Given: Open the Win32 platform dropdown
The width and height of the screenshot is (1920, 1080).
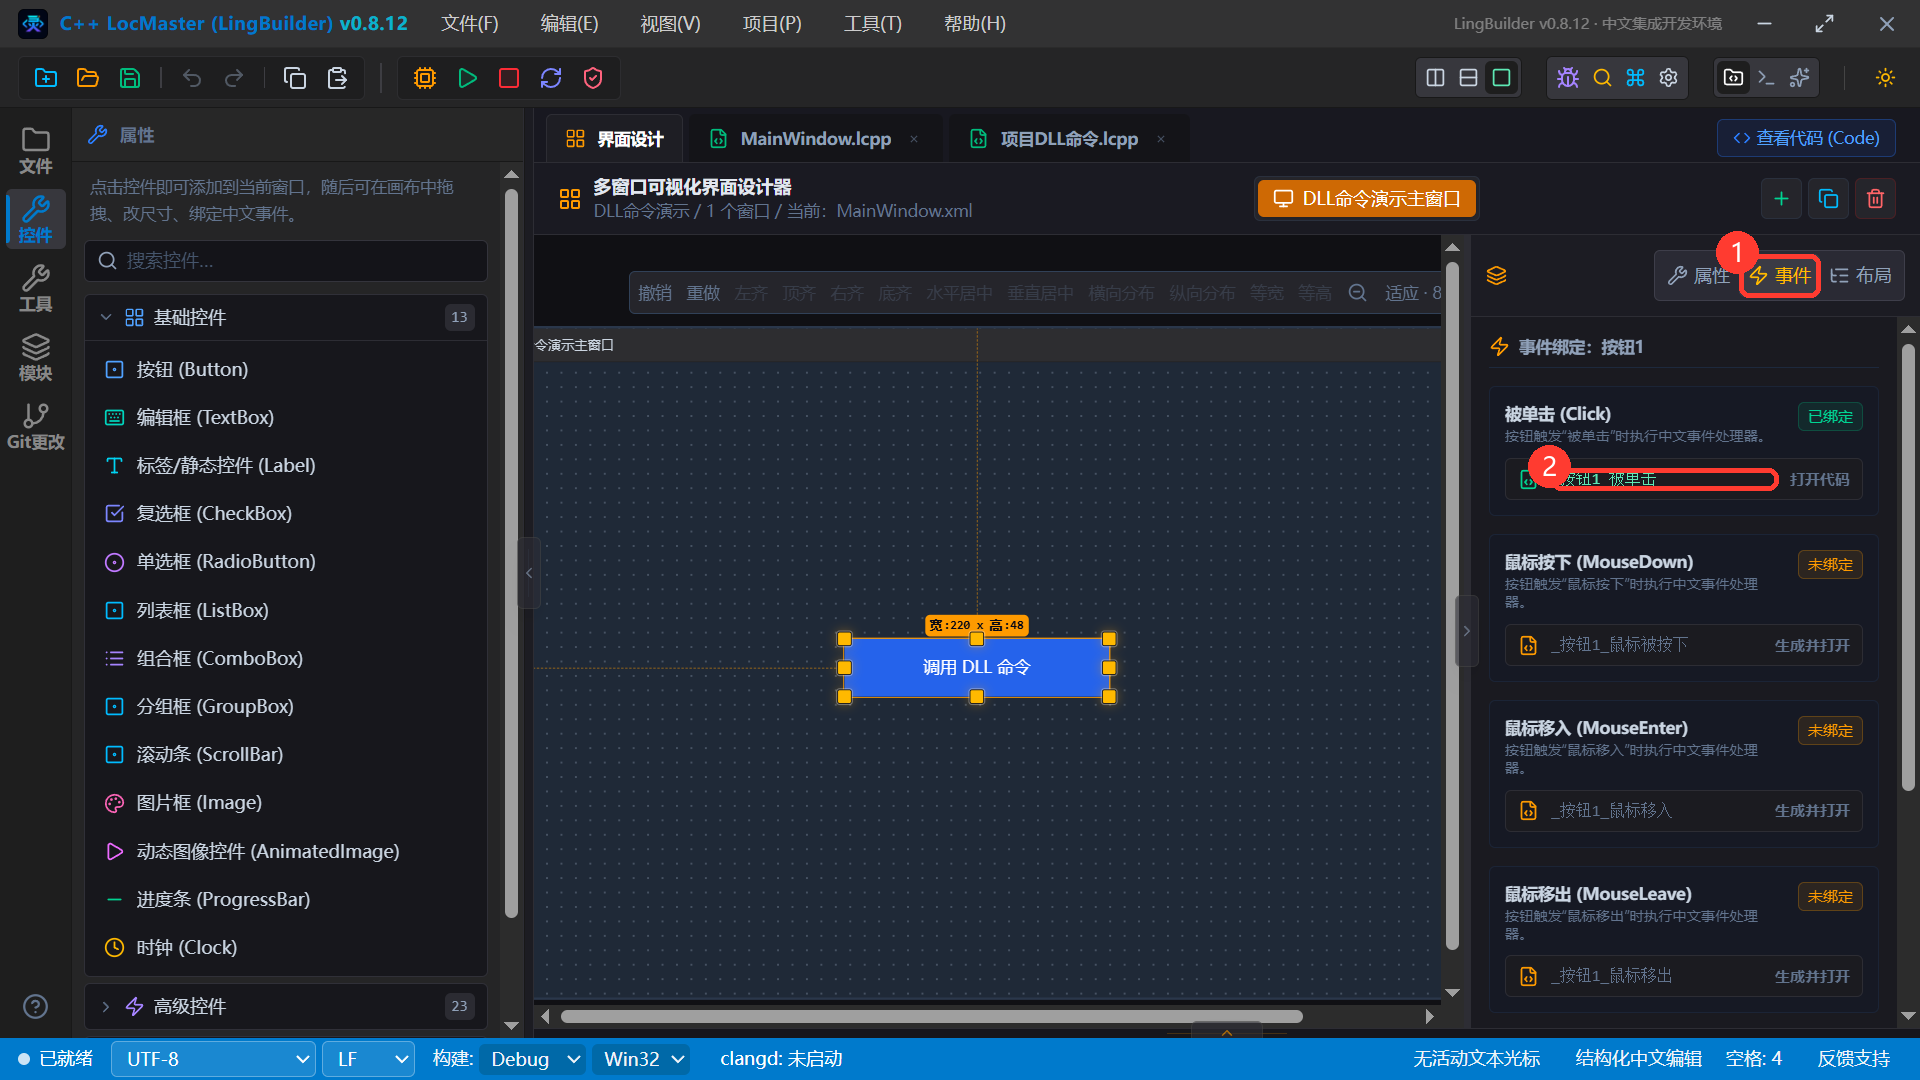Looking at the screenshot, I should pyautogui.click(x=641, y=1059).
